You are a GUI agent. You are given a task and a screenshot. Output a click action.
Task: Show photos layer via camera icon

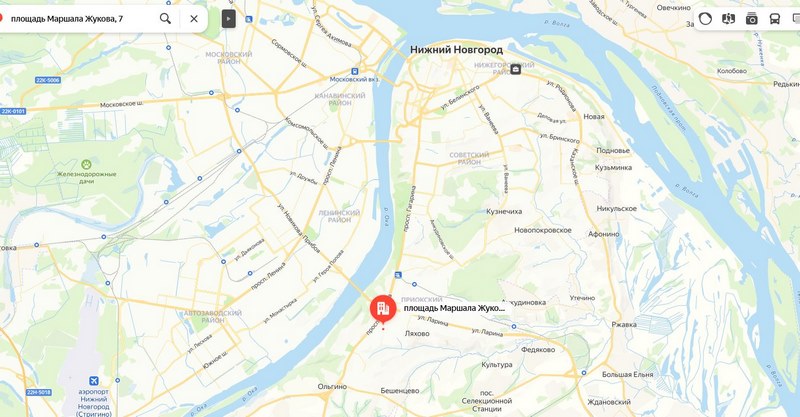tap(752, 19)
